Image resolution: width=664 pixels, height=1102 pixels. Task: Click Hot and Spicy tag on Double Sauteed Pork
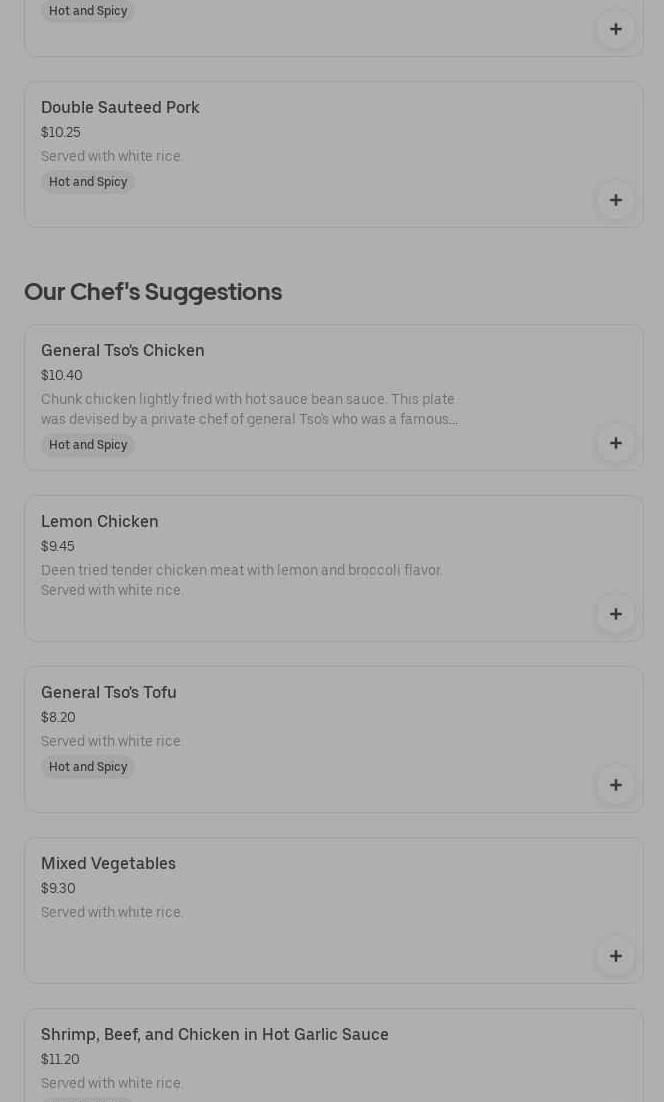88,182
